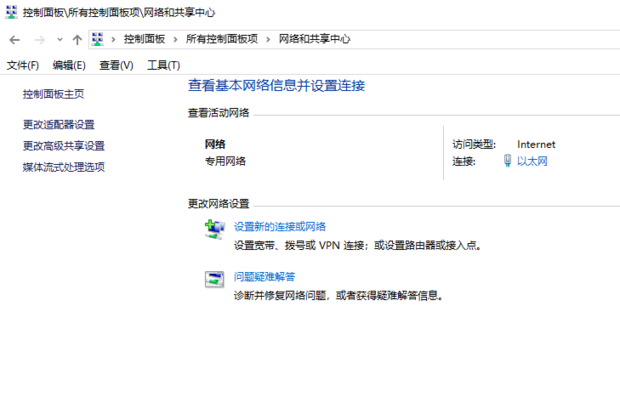Click the VPN connection description text

click(357, 246)
